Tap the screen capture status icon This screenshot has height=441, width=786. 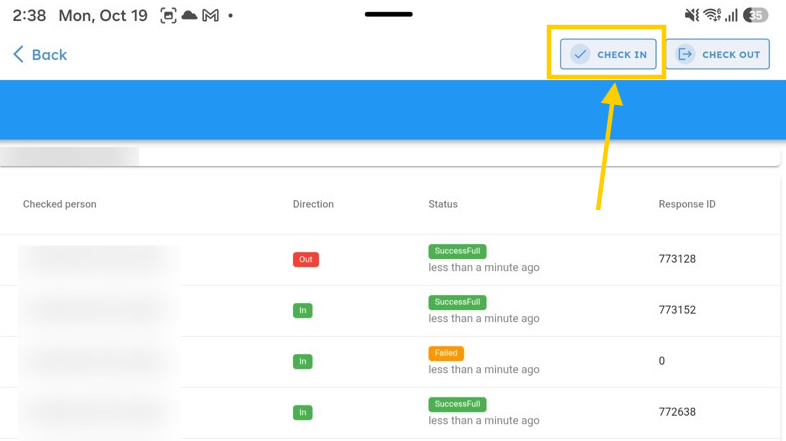coord(168,16)
